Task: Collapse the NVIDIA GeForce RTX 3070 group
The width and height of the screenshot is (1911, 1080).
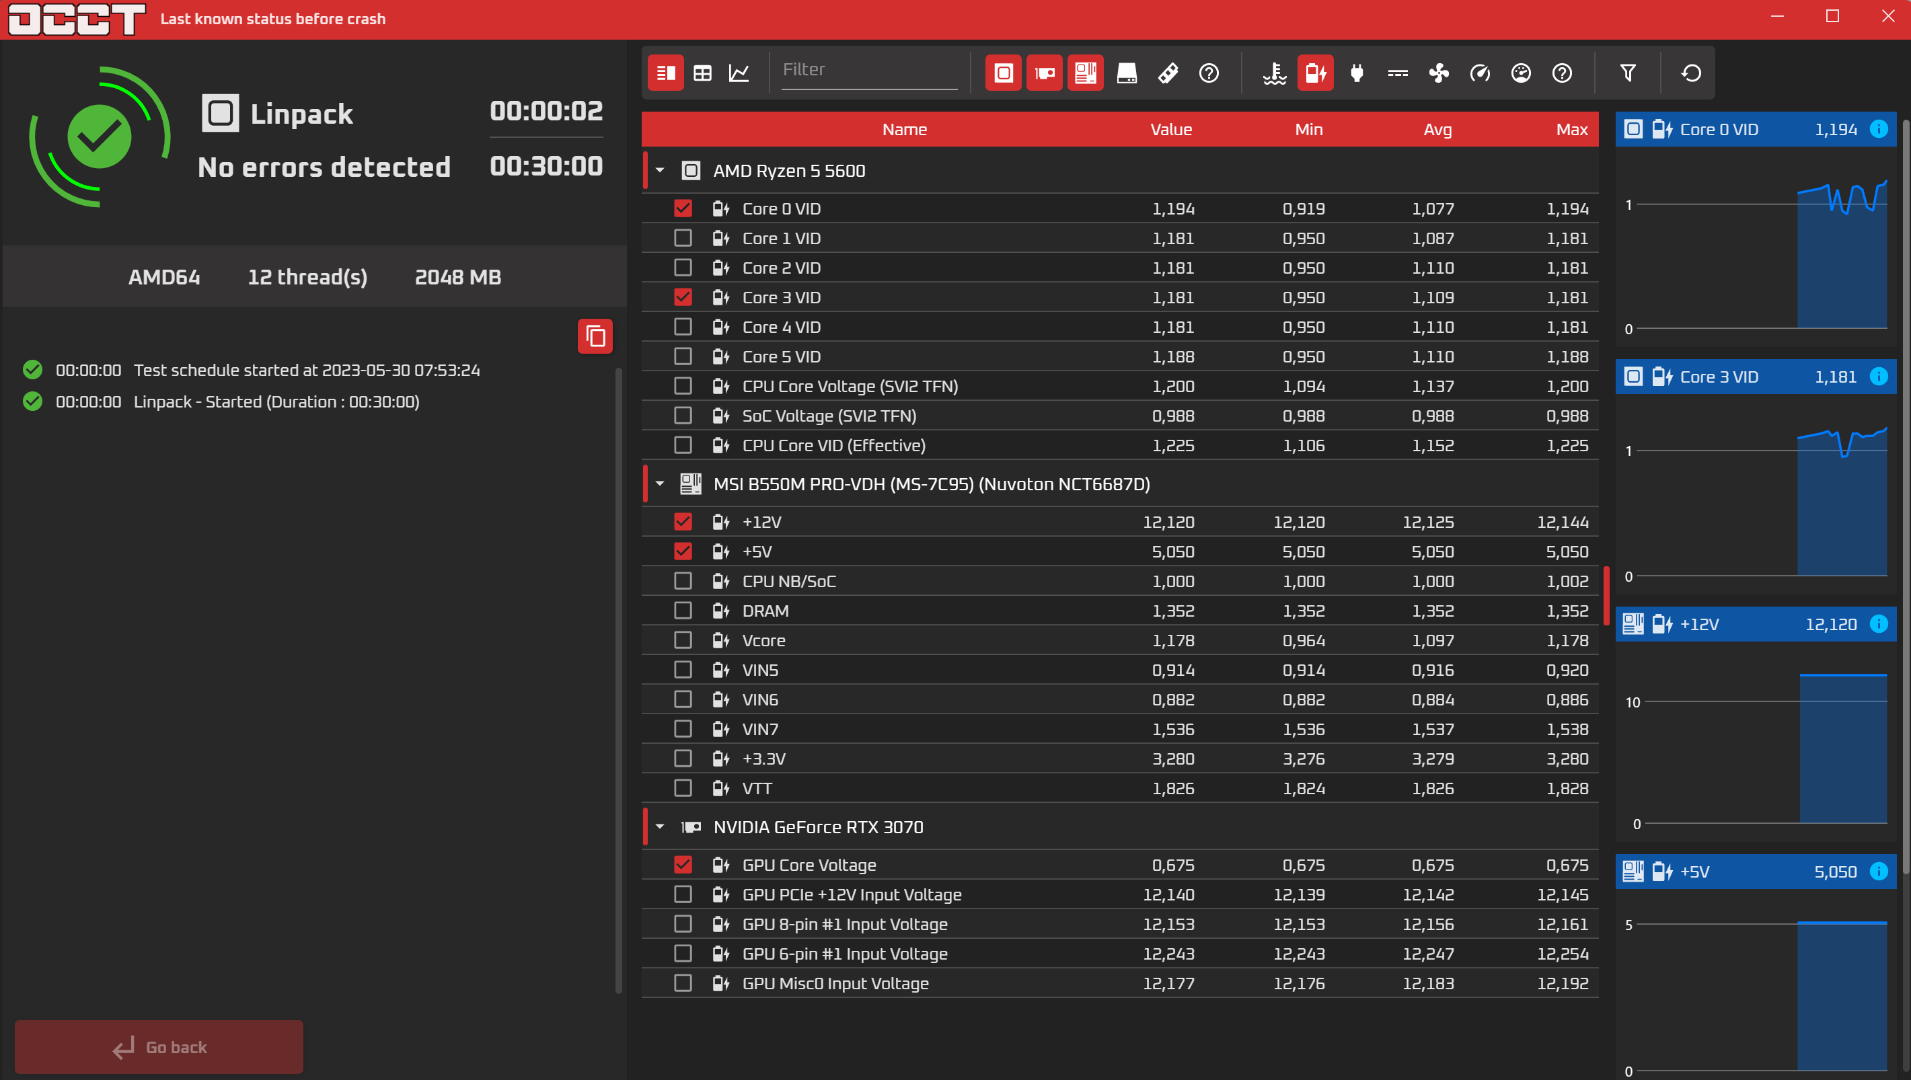Action: 660,827
